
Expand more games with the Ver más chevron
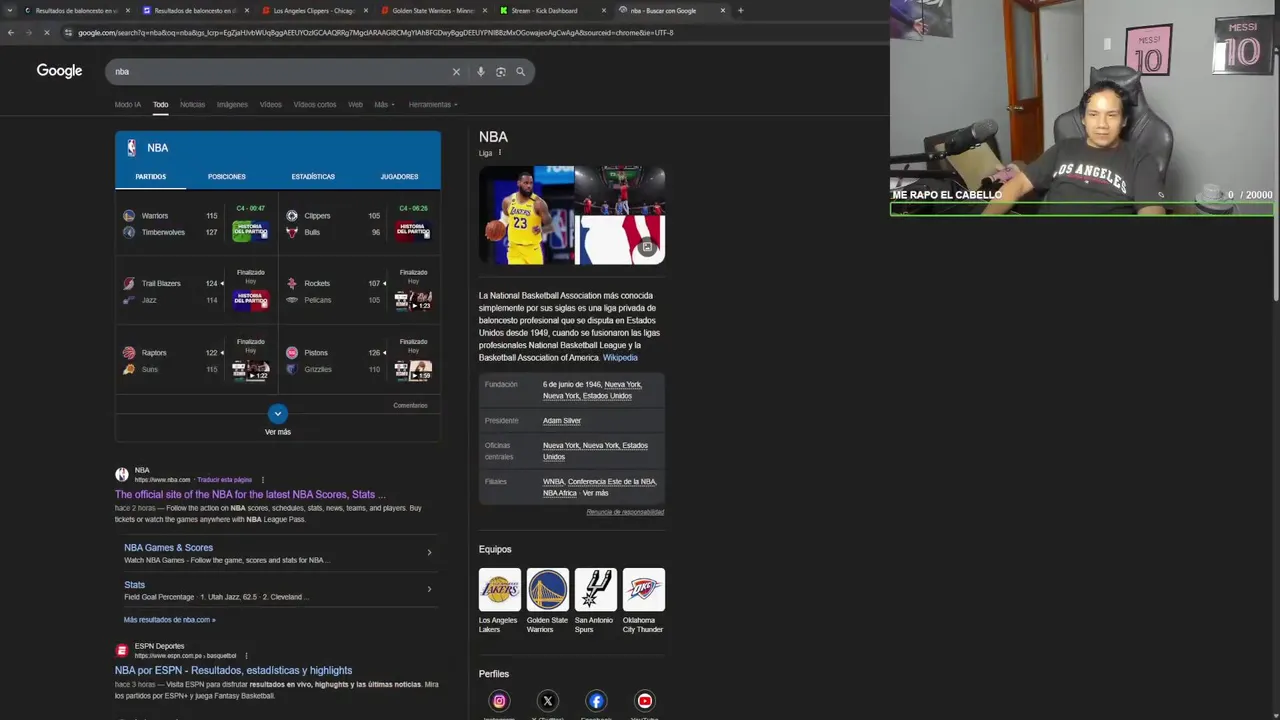(278, 414)
